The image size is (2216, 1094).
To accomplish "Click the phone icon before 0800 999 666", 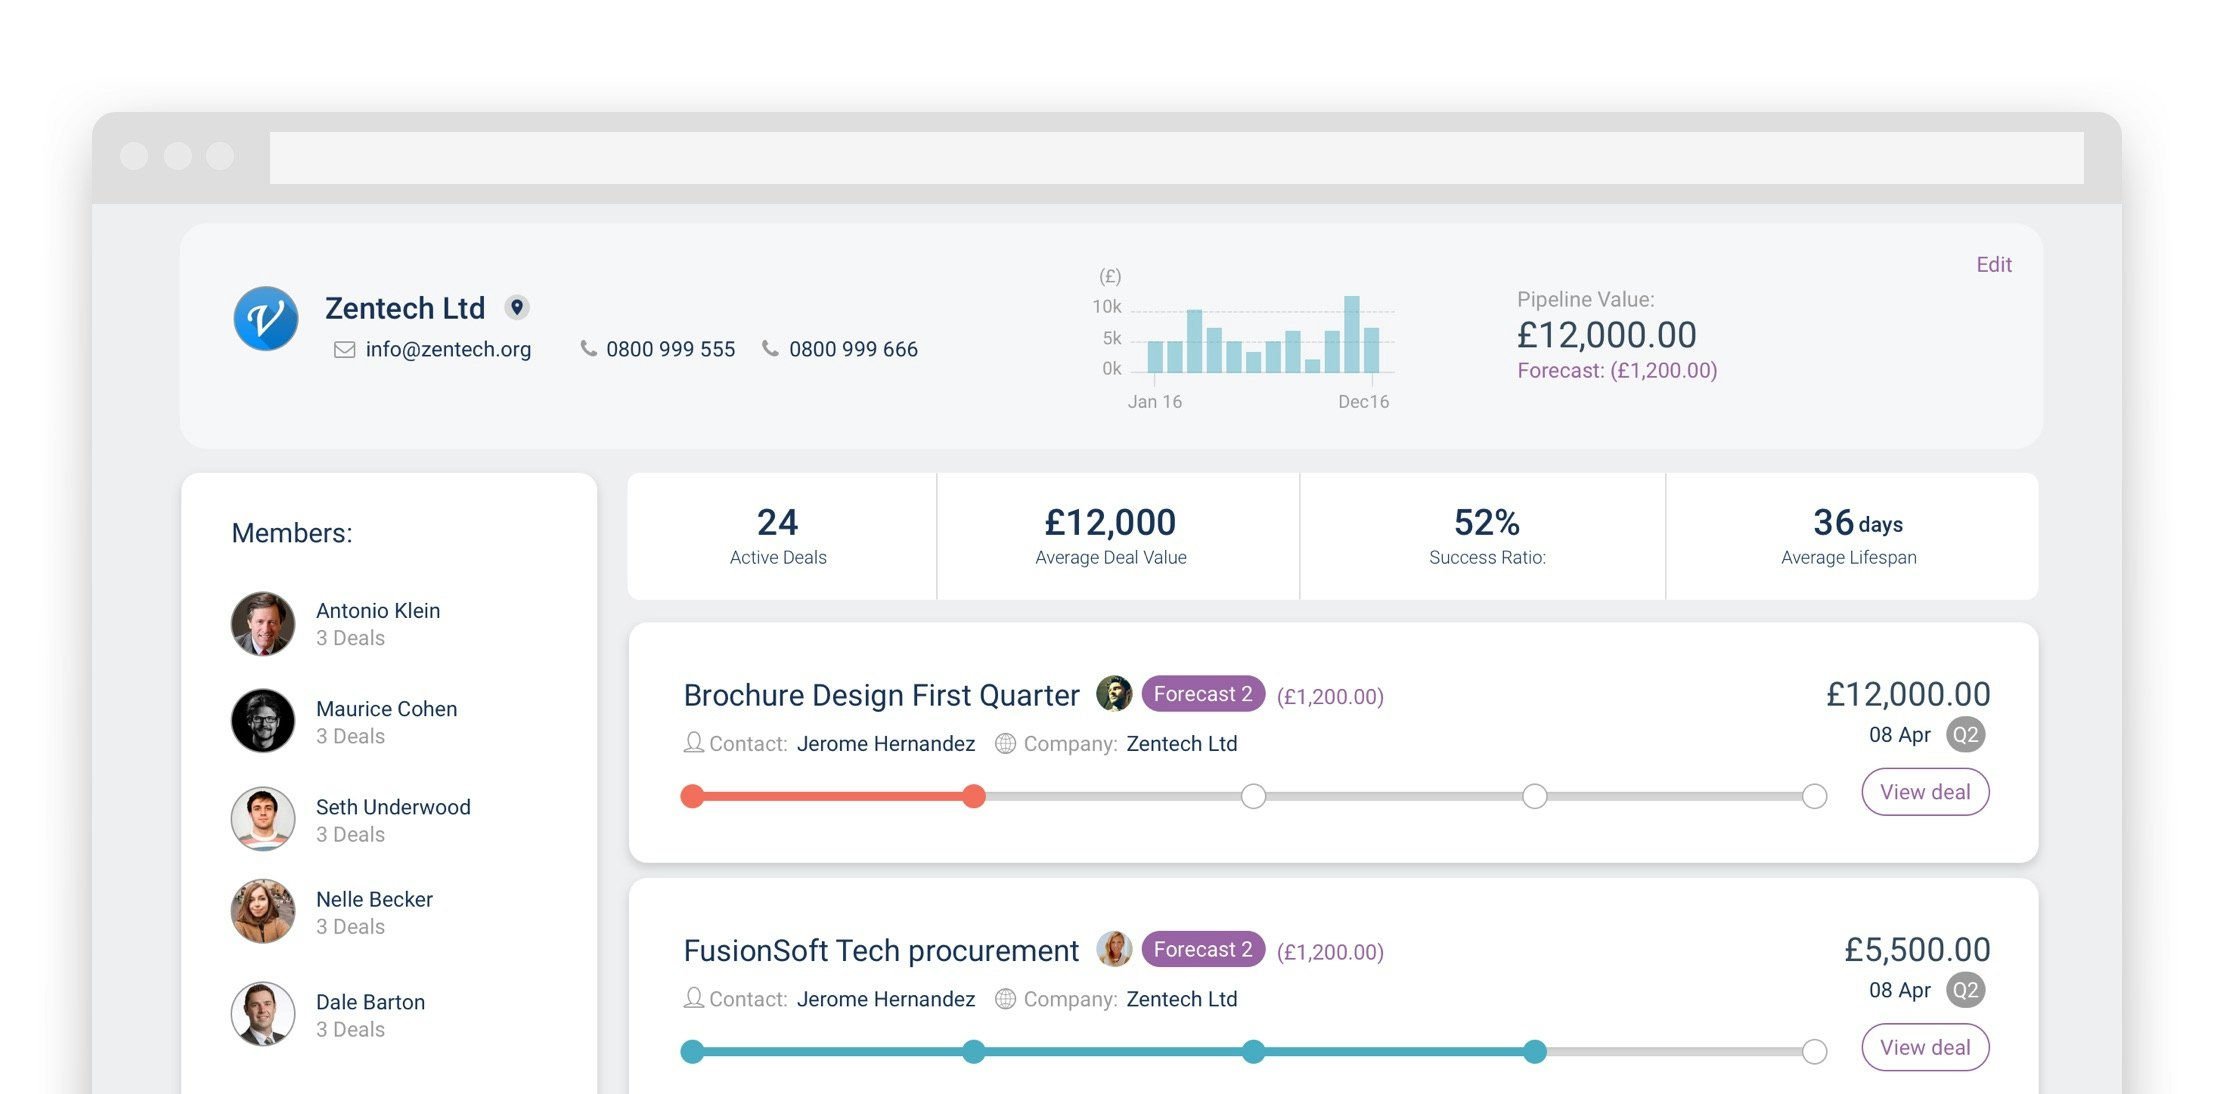I will click(770, 348).
